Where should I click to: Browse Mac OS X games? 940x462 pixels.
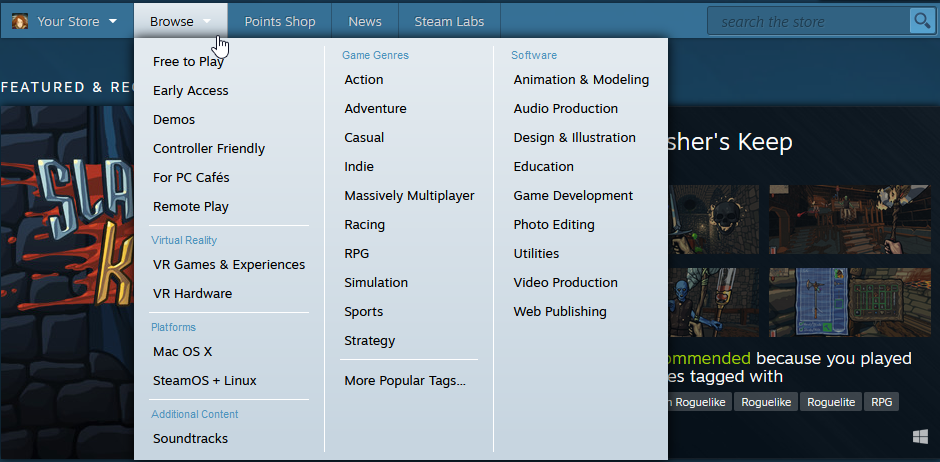[x=182, y=352]
